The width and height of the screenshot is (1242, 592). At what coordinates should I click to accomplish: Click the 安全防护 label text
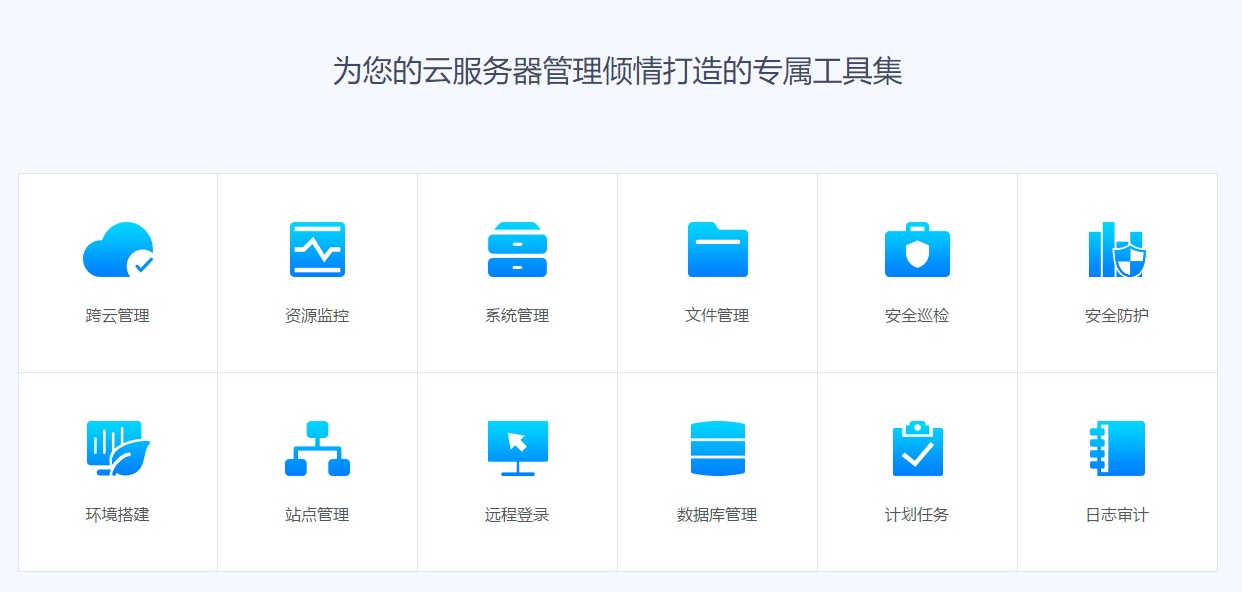[1117, 316]
